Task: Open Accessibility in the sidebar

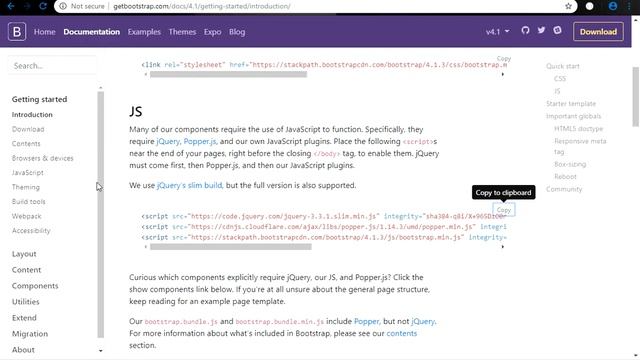Action: [31, 231]
